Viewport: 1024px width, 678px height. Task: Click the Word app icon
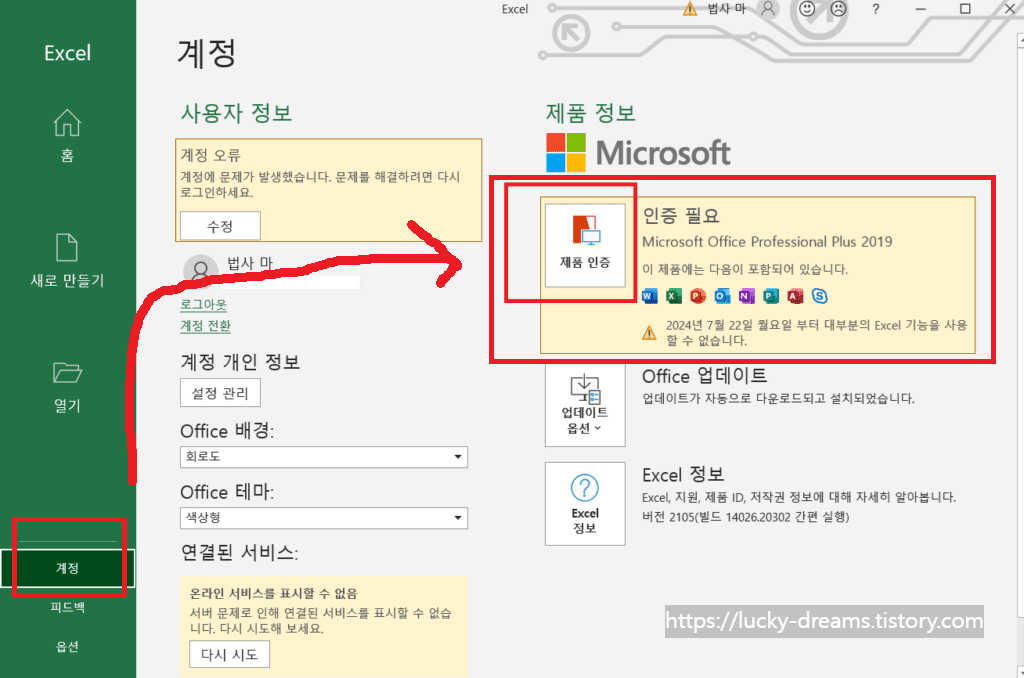tap(650, 296)
